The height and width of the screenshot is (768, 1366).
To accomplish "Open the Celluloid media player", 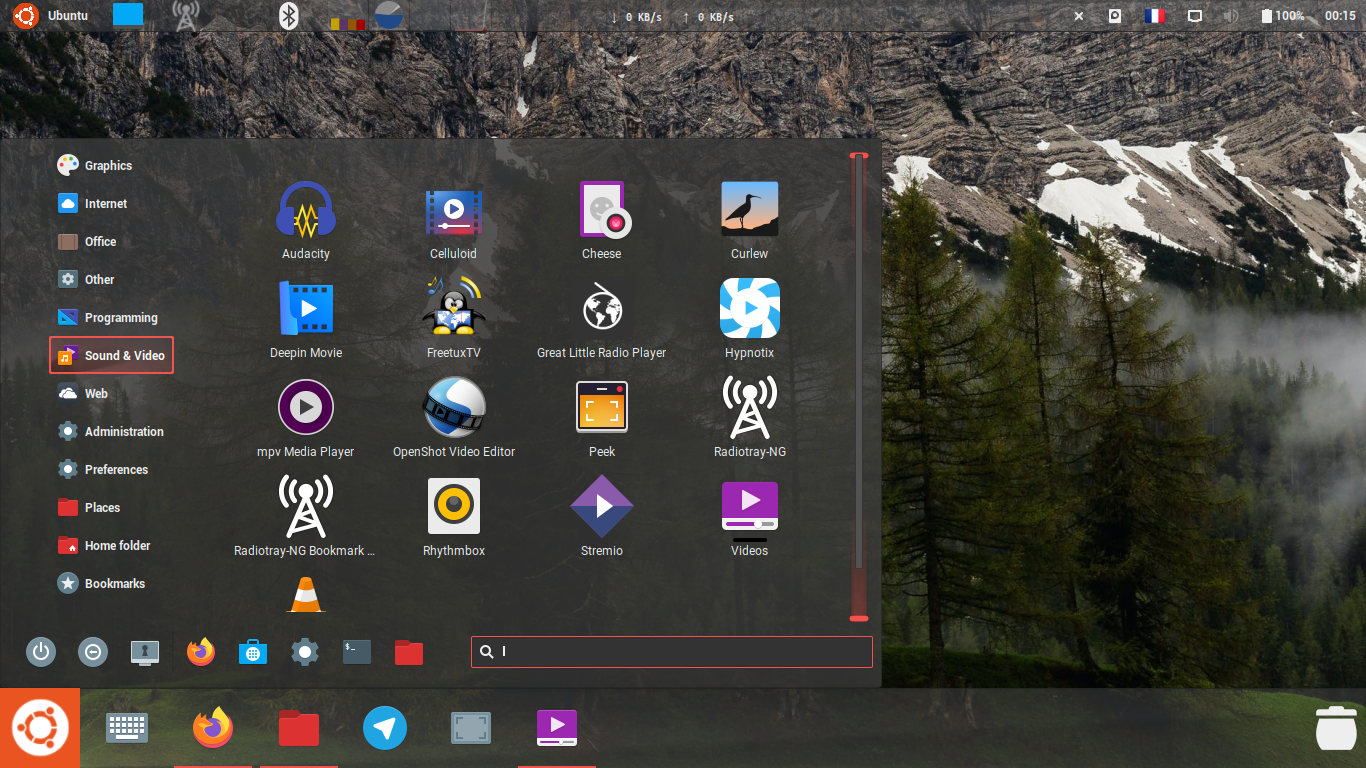I will tap(453, 221).
